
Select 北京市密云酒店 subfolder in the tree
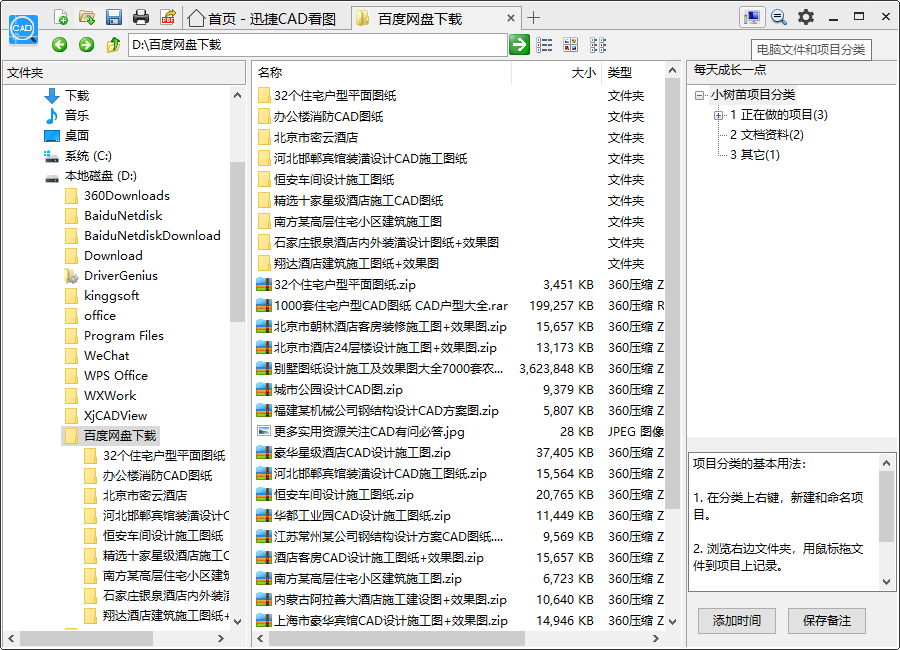145,496
